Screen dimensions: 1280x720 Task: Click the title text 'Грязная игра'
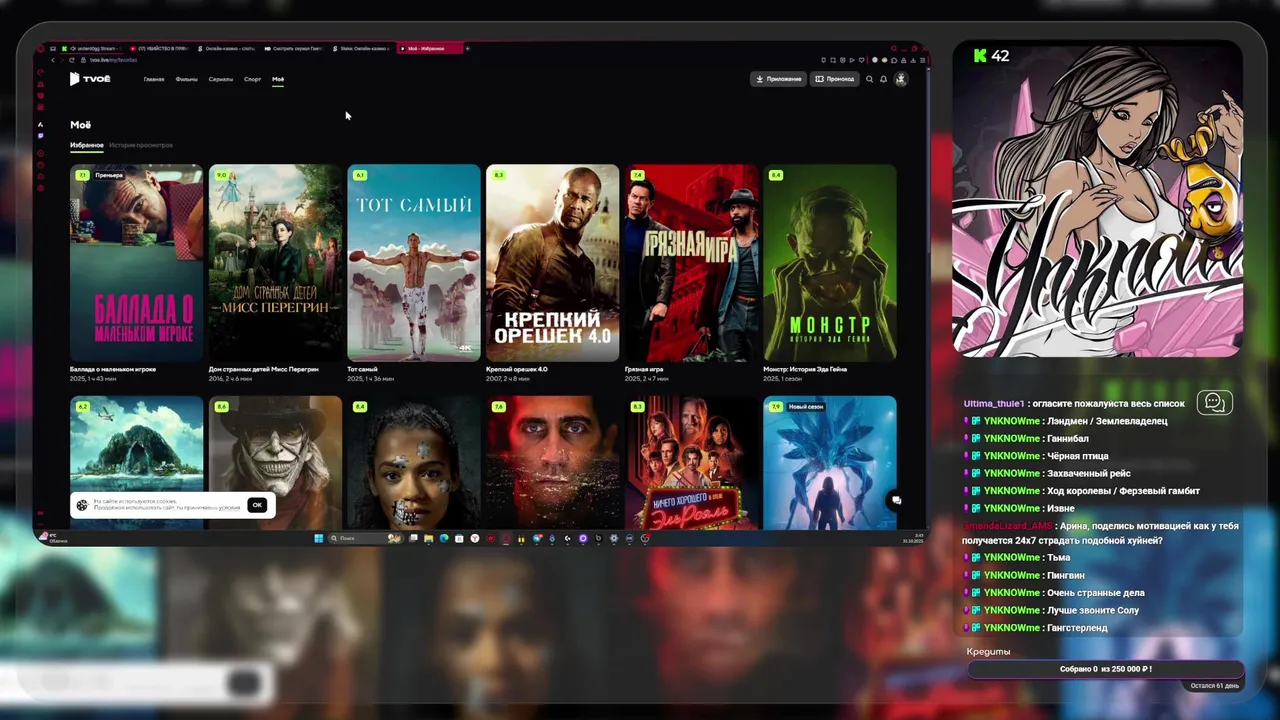644,369
